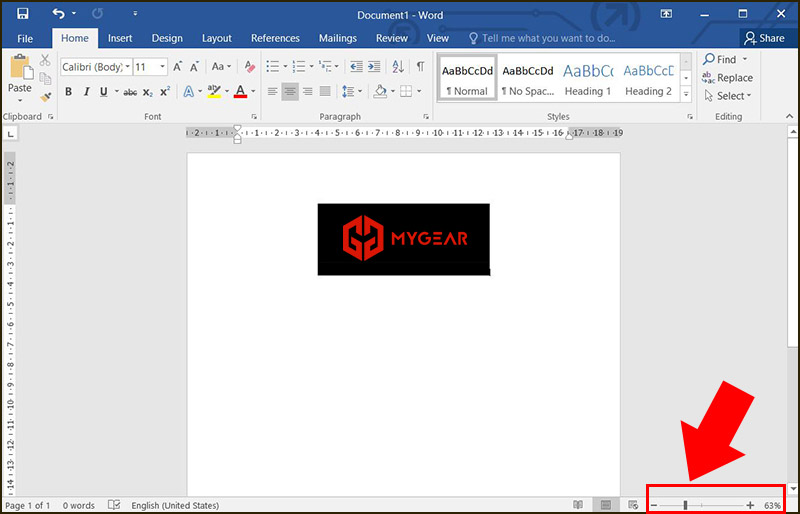The image size is (800, 514).
Task: Increase paragraph indent
Action: [374, 67]
